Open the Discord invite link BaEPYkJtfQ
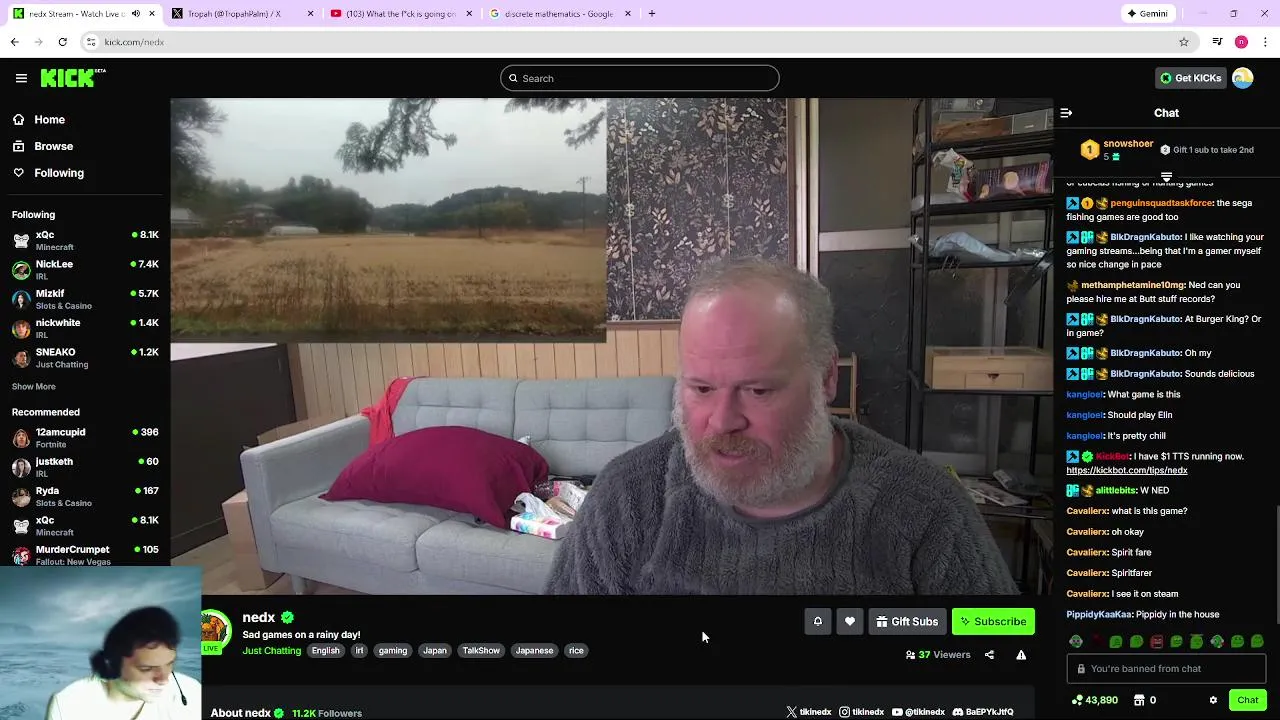The image size is (1280, 720). coord(983,712)
